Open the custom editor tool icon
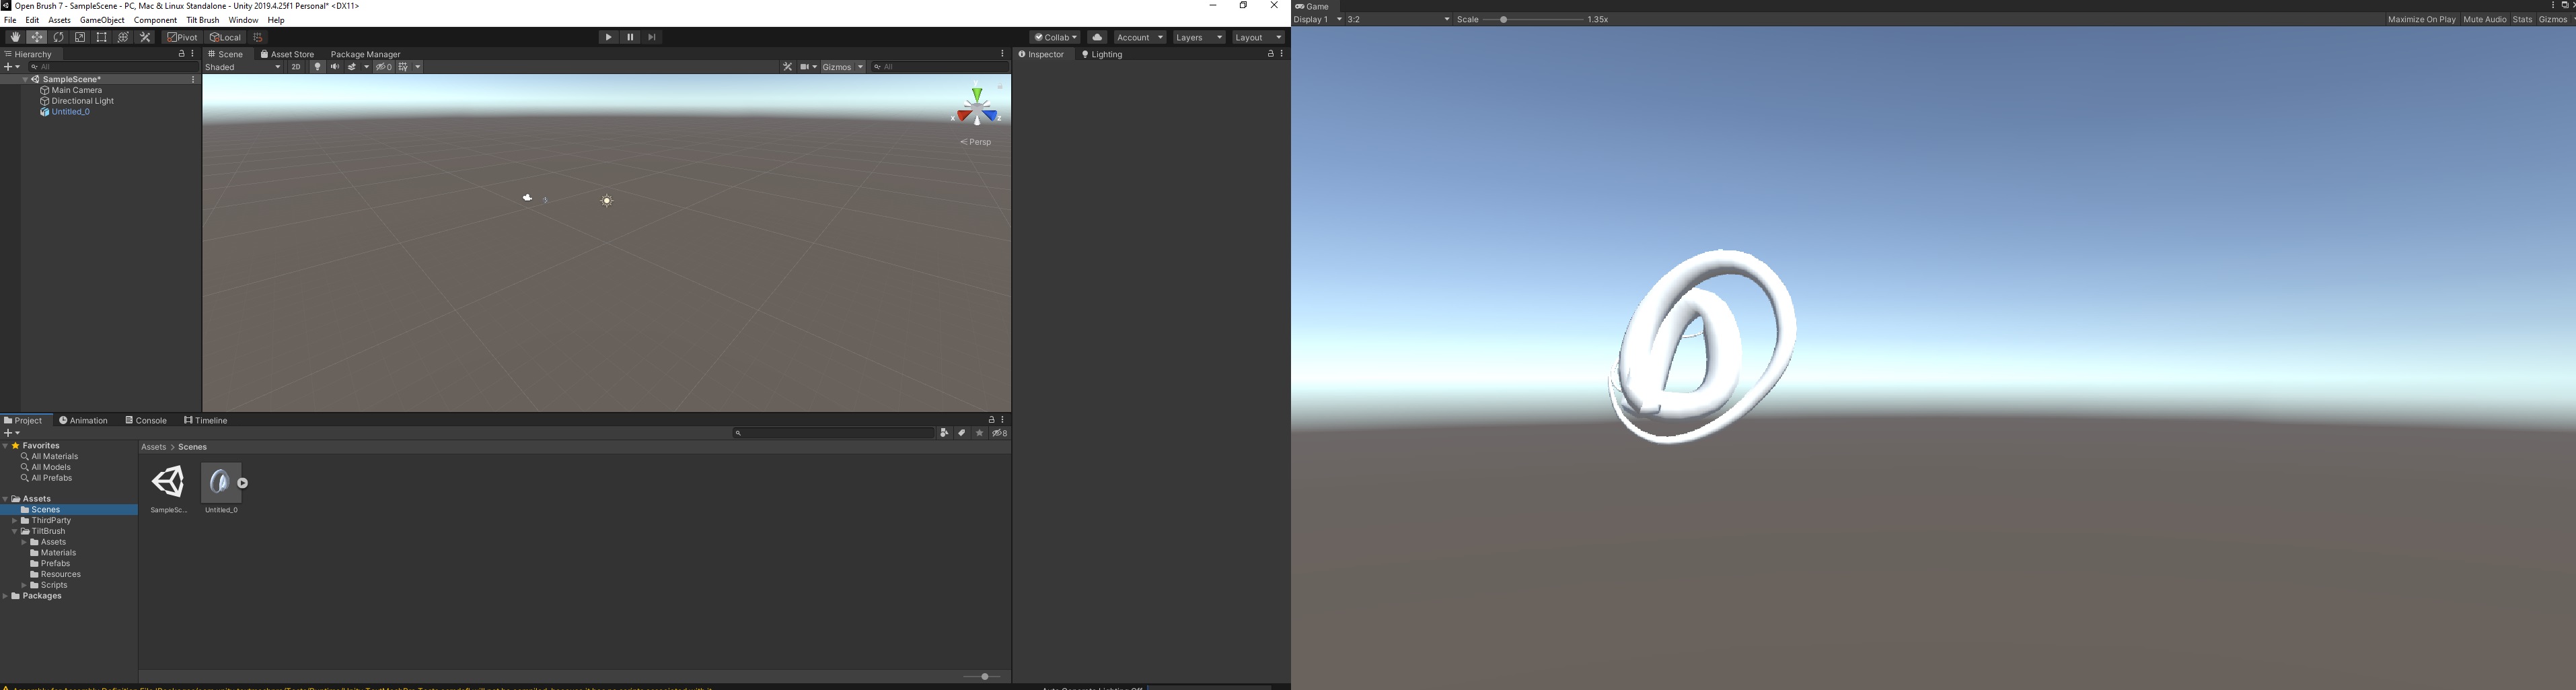This screenshot has width=2576, height=690. pos(144,36)
